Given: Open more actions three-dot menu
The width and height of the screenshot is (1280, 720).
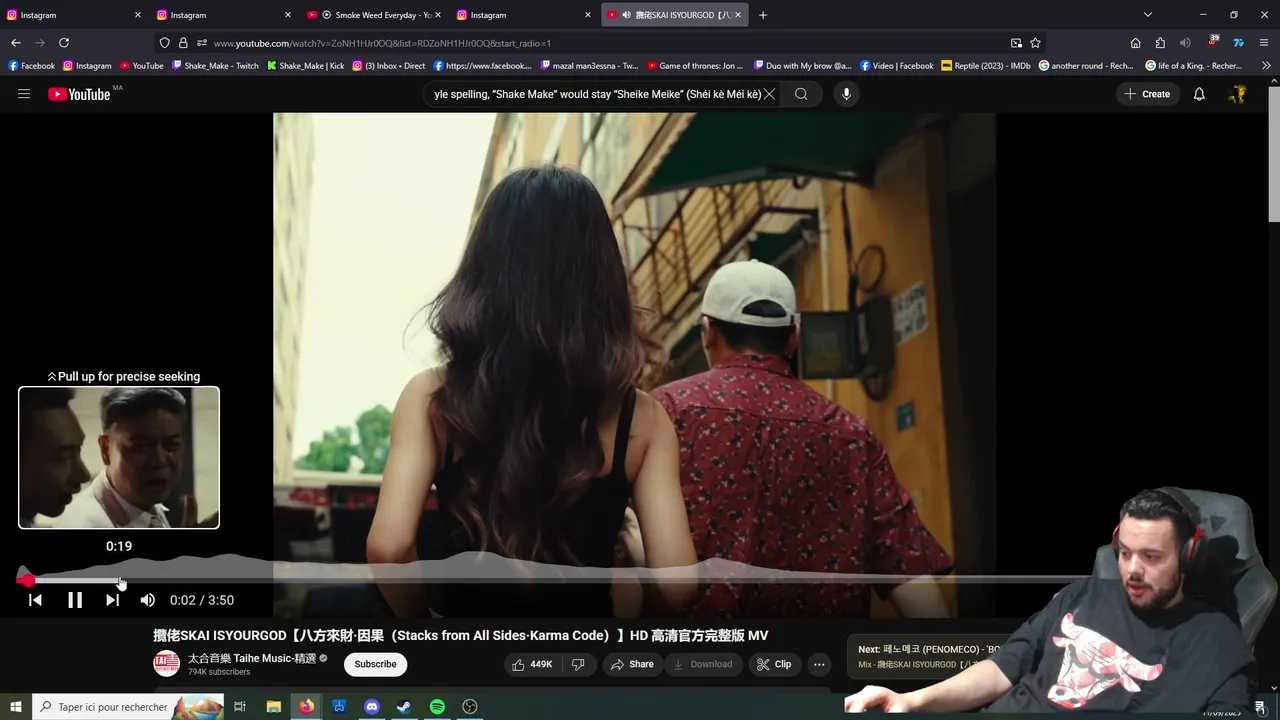Looking at the screenshot, I should pos(819,664).
